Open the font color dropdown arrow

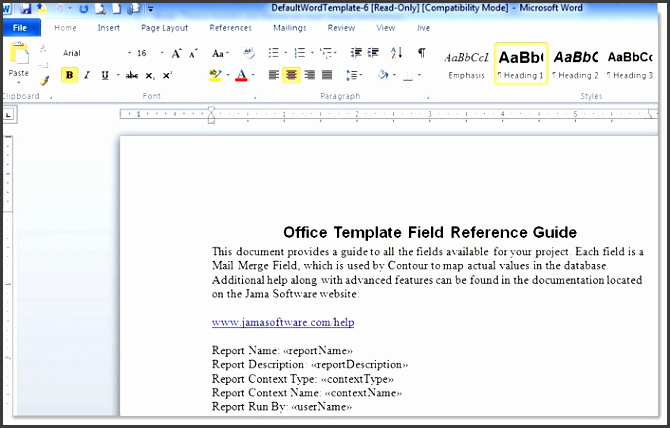pyautogui.click(x=253, y=75)
